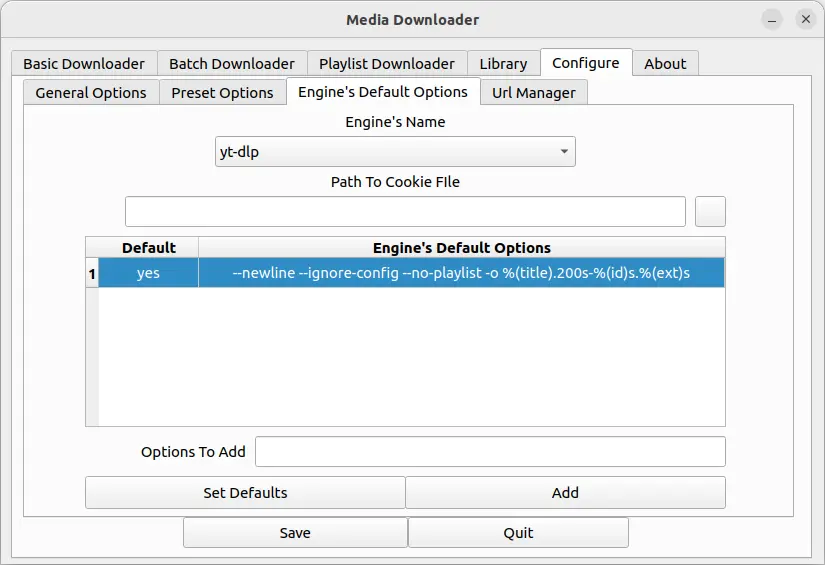Open the cookie file browse button
825x565 pixels.
(x=710, y=212)
